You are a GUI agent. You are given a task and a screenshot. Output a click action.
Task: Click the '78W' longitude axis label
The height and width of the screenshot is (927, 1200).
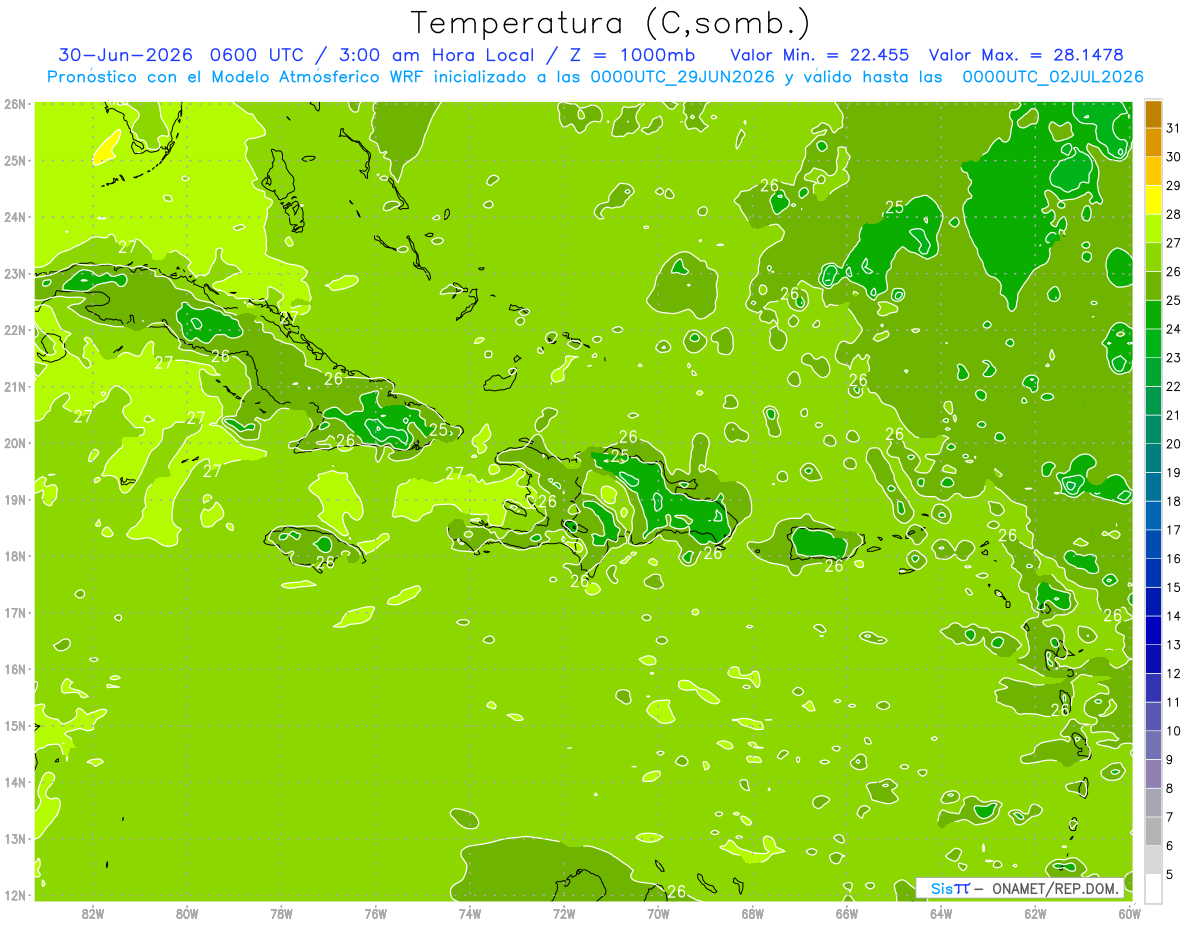281,913
